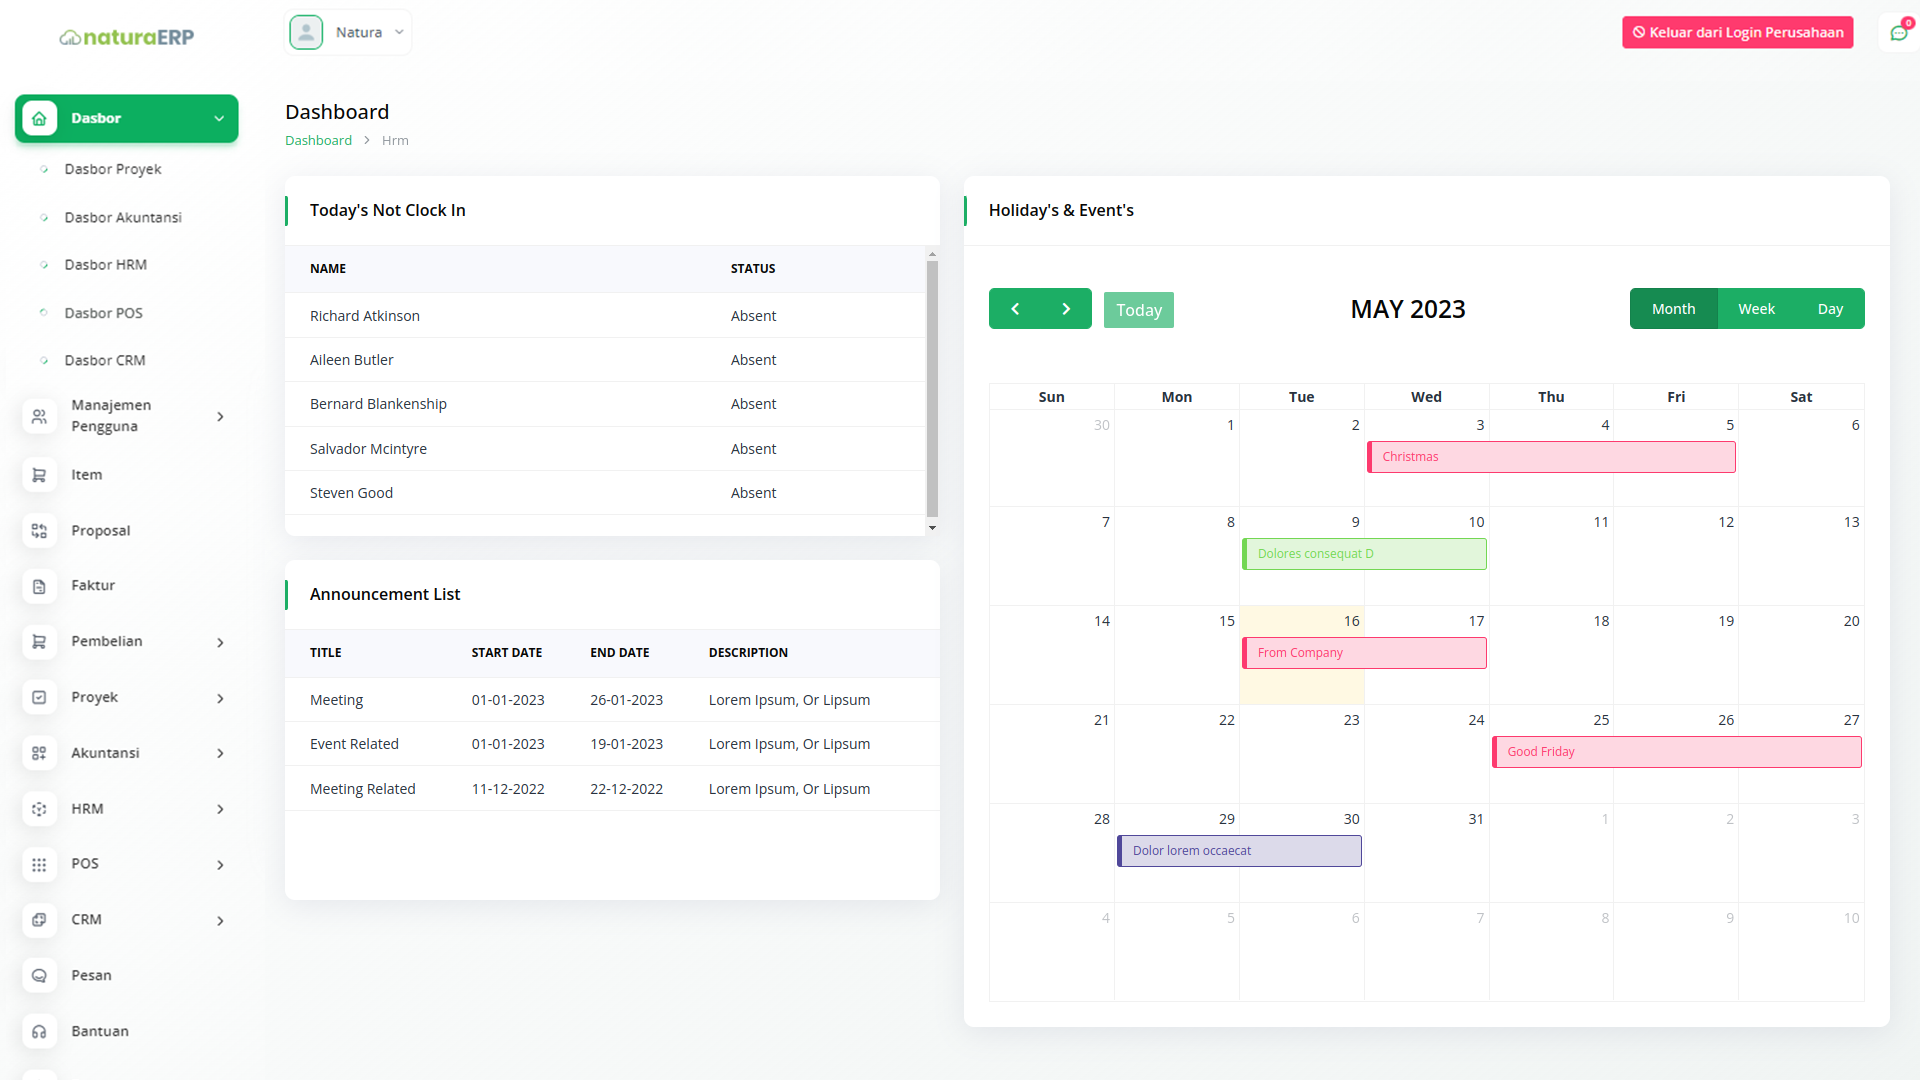Screen dimensions: 1920x1080
Task: Go to previous month arrow
Action: point(1015,309)
